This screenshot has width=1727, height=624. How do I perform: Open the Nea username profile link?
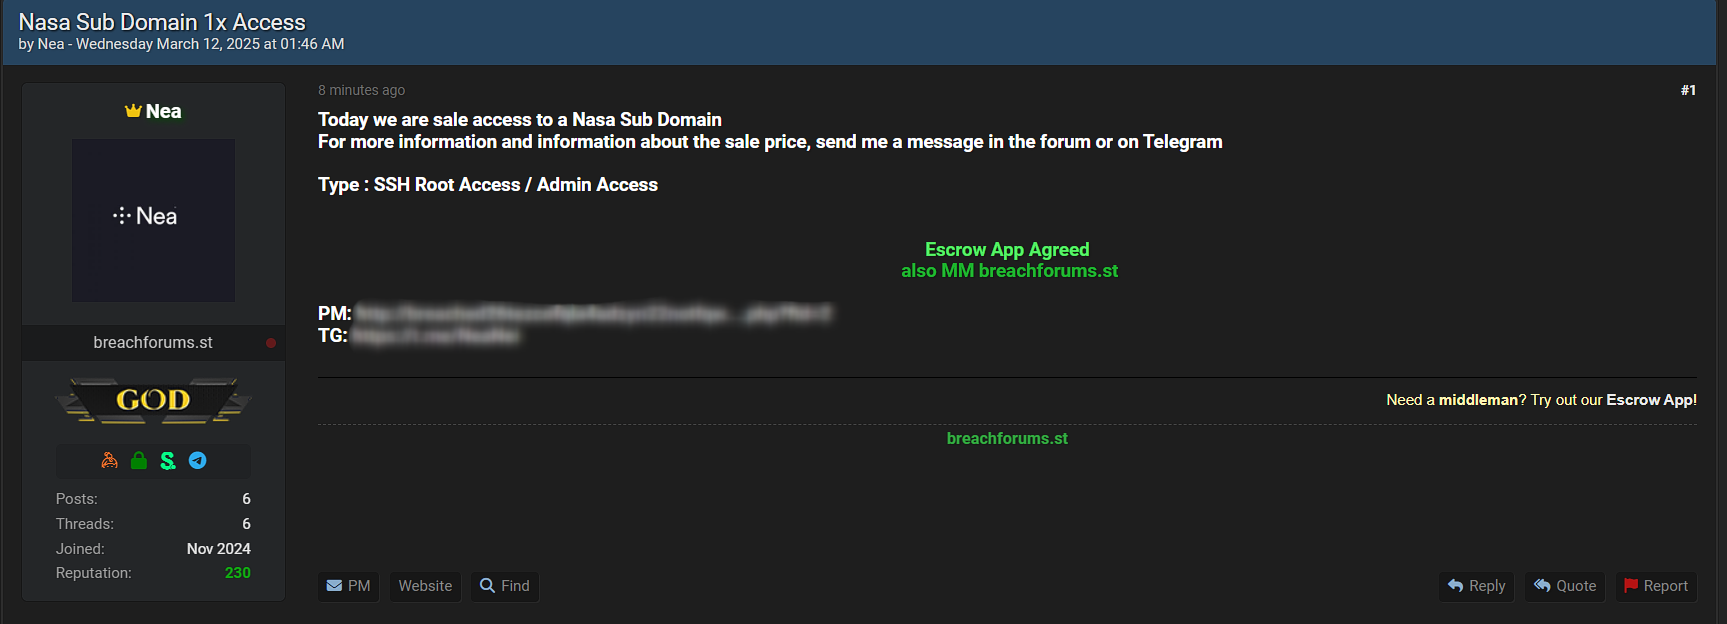click(x=163, y=111)
